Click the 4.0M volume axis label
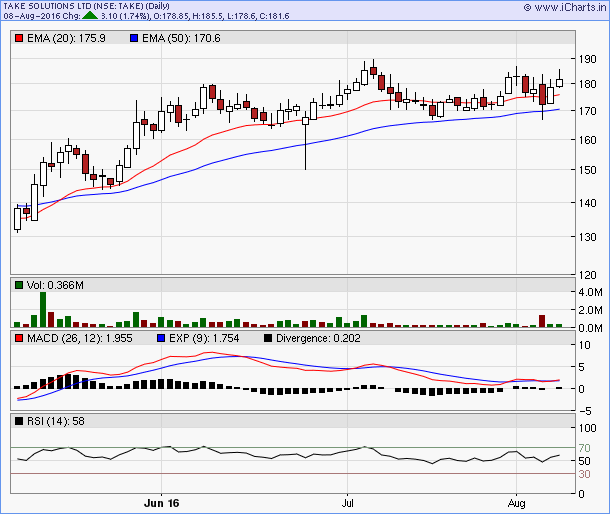Viewport: 610px width, 514px height. tap(590, 292)
